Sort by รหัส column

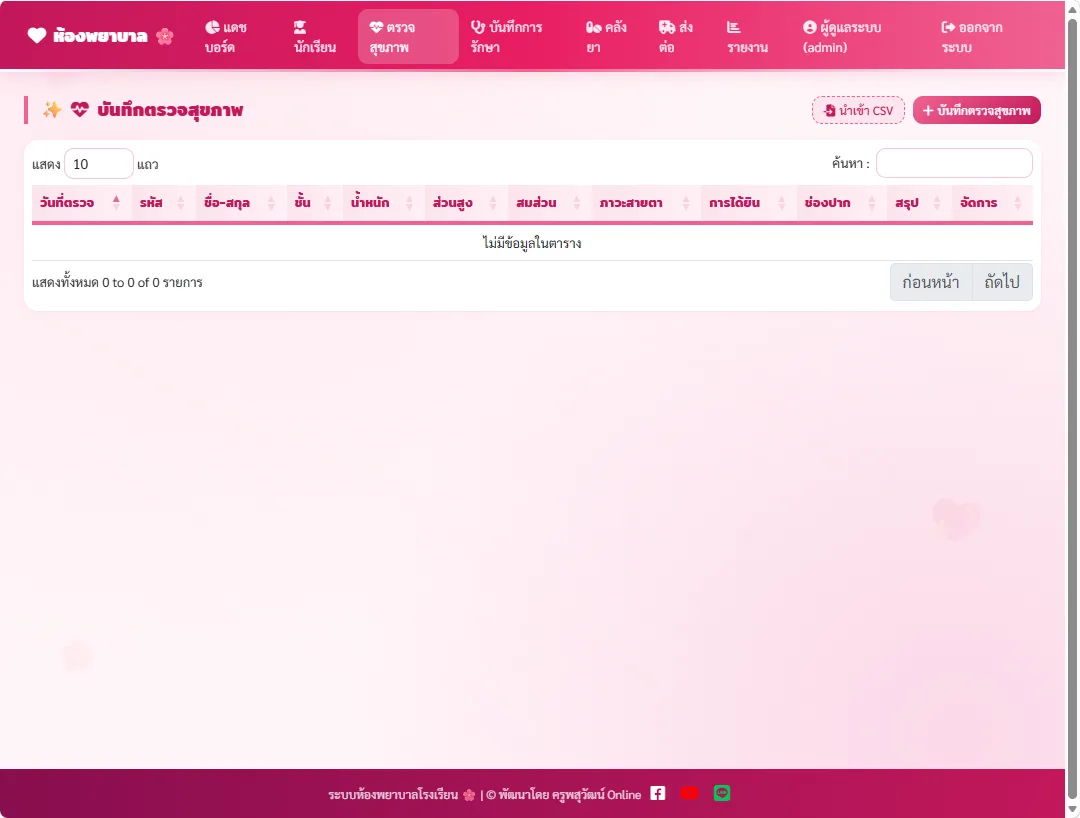(163, 203)
